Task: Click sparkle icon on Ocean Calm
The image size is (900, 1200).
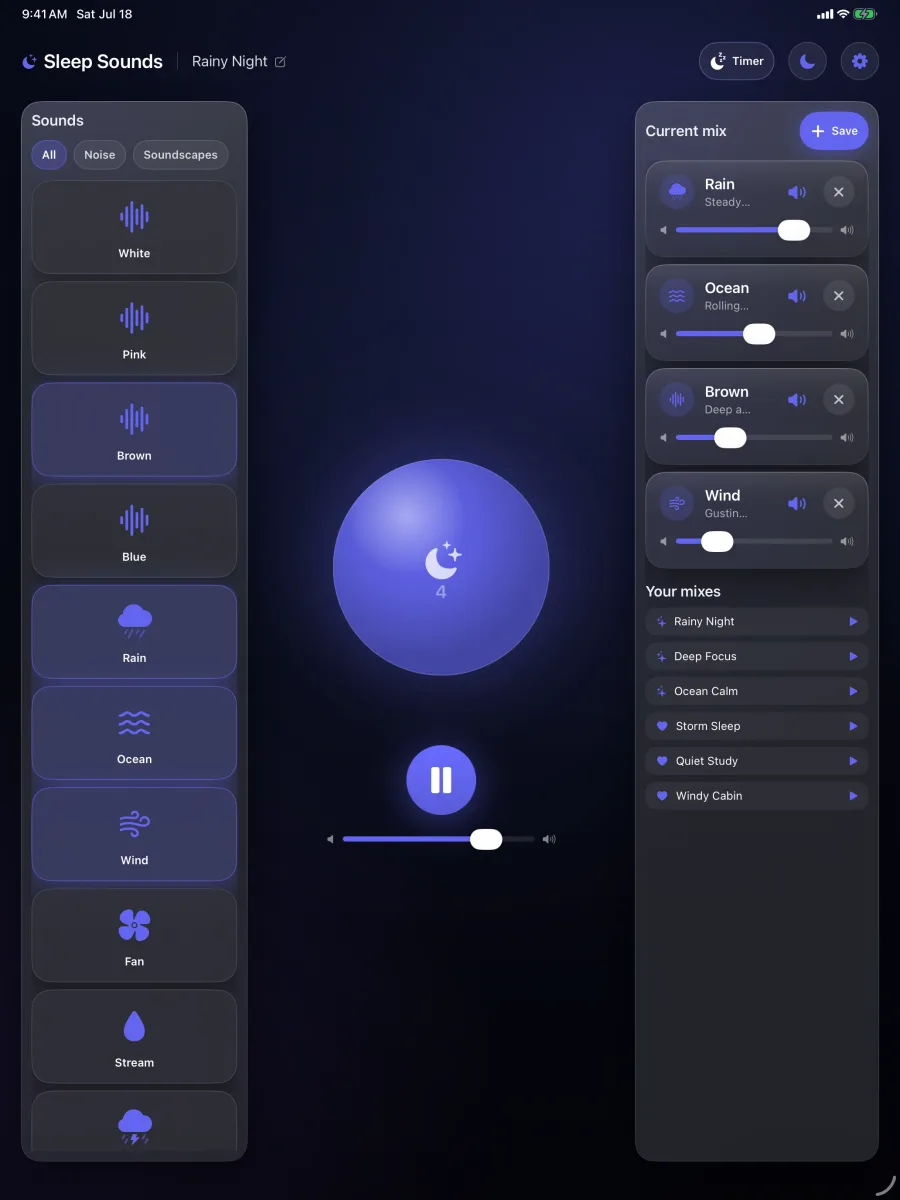Action: 661,692
